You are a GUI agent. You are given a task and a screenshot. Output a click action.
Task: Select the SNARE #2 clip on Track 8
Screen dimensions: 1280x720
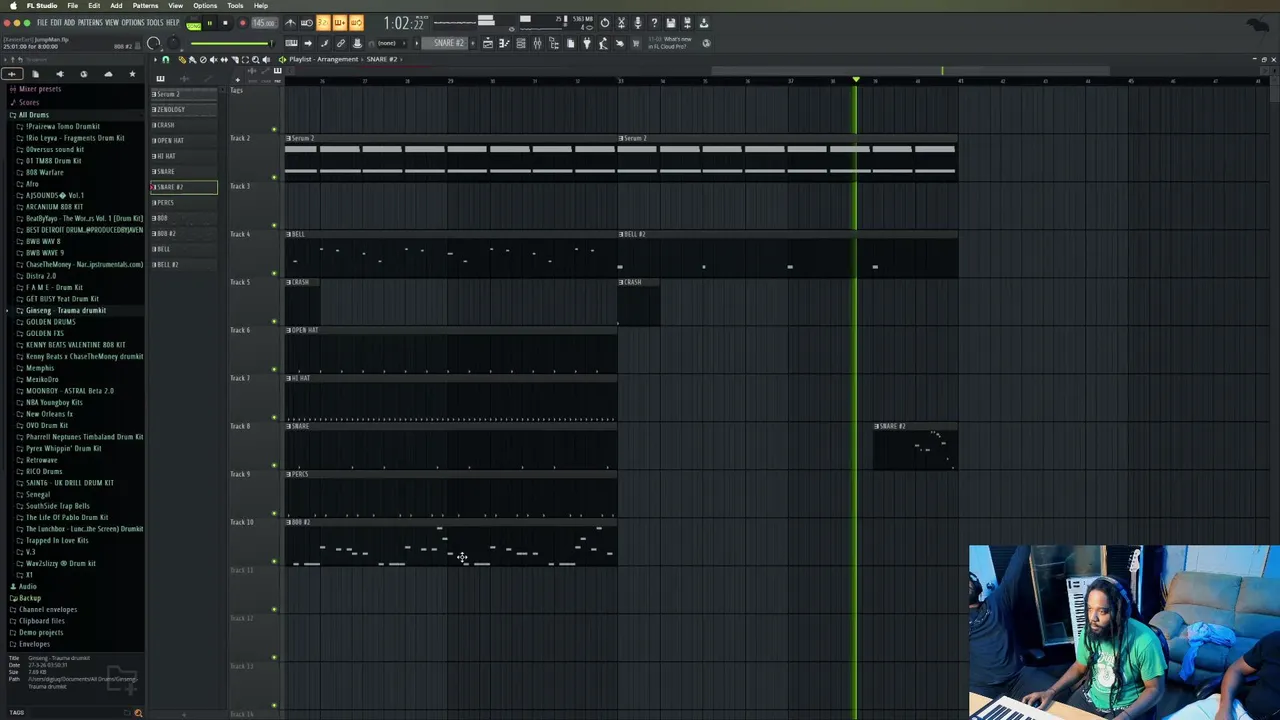tap(915, 446)
